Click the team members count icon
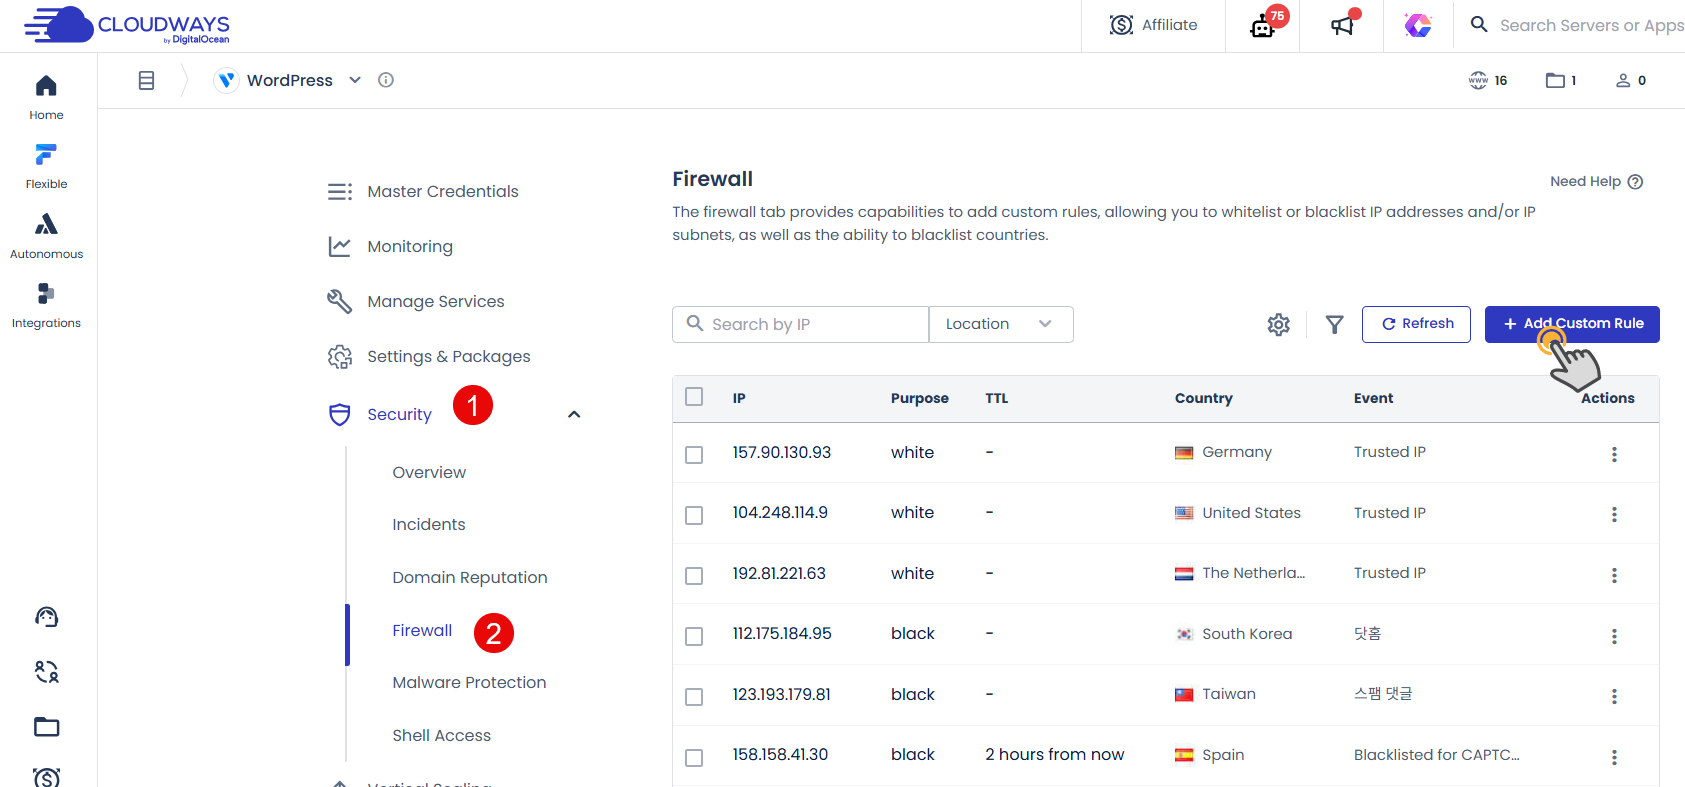This screenshot has width=1685, height=787. tap(1623, 81)
